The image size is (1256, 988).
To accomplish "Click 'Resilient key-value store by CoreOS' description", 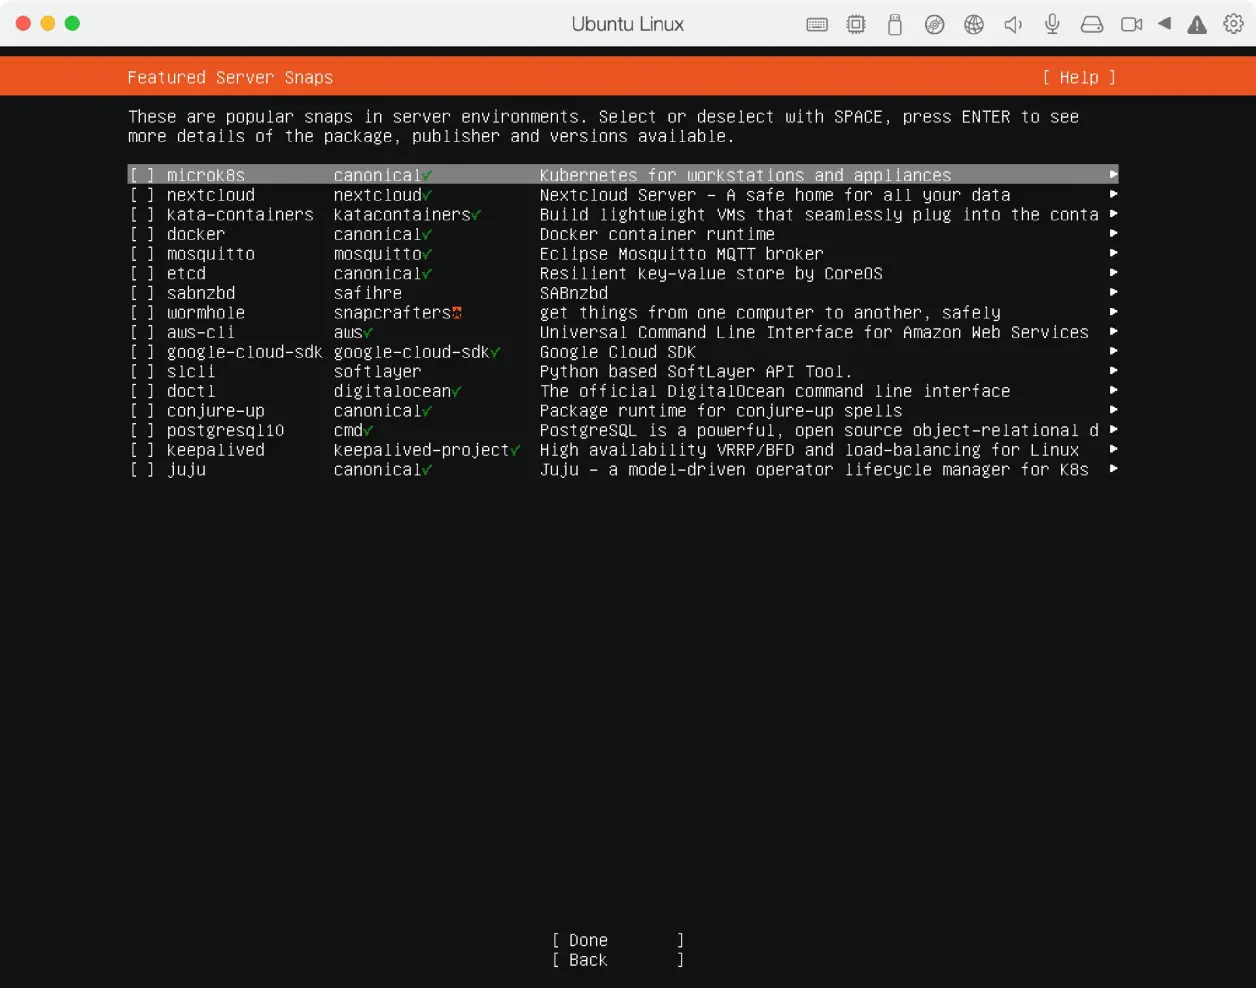I will point(711,273).
